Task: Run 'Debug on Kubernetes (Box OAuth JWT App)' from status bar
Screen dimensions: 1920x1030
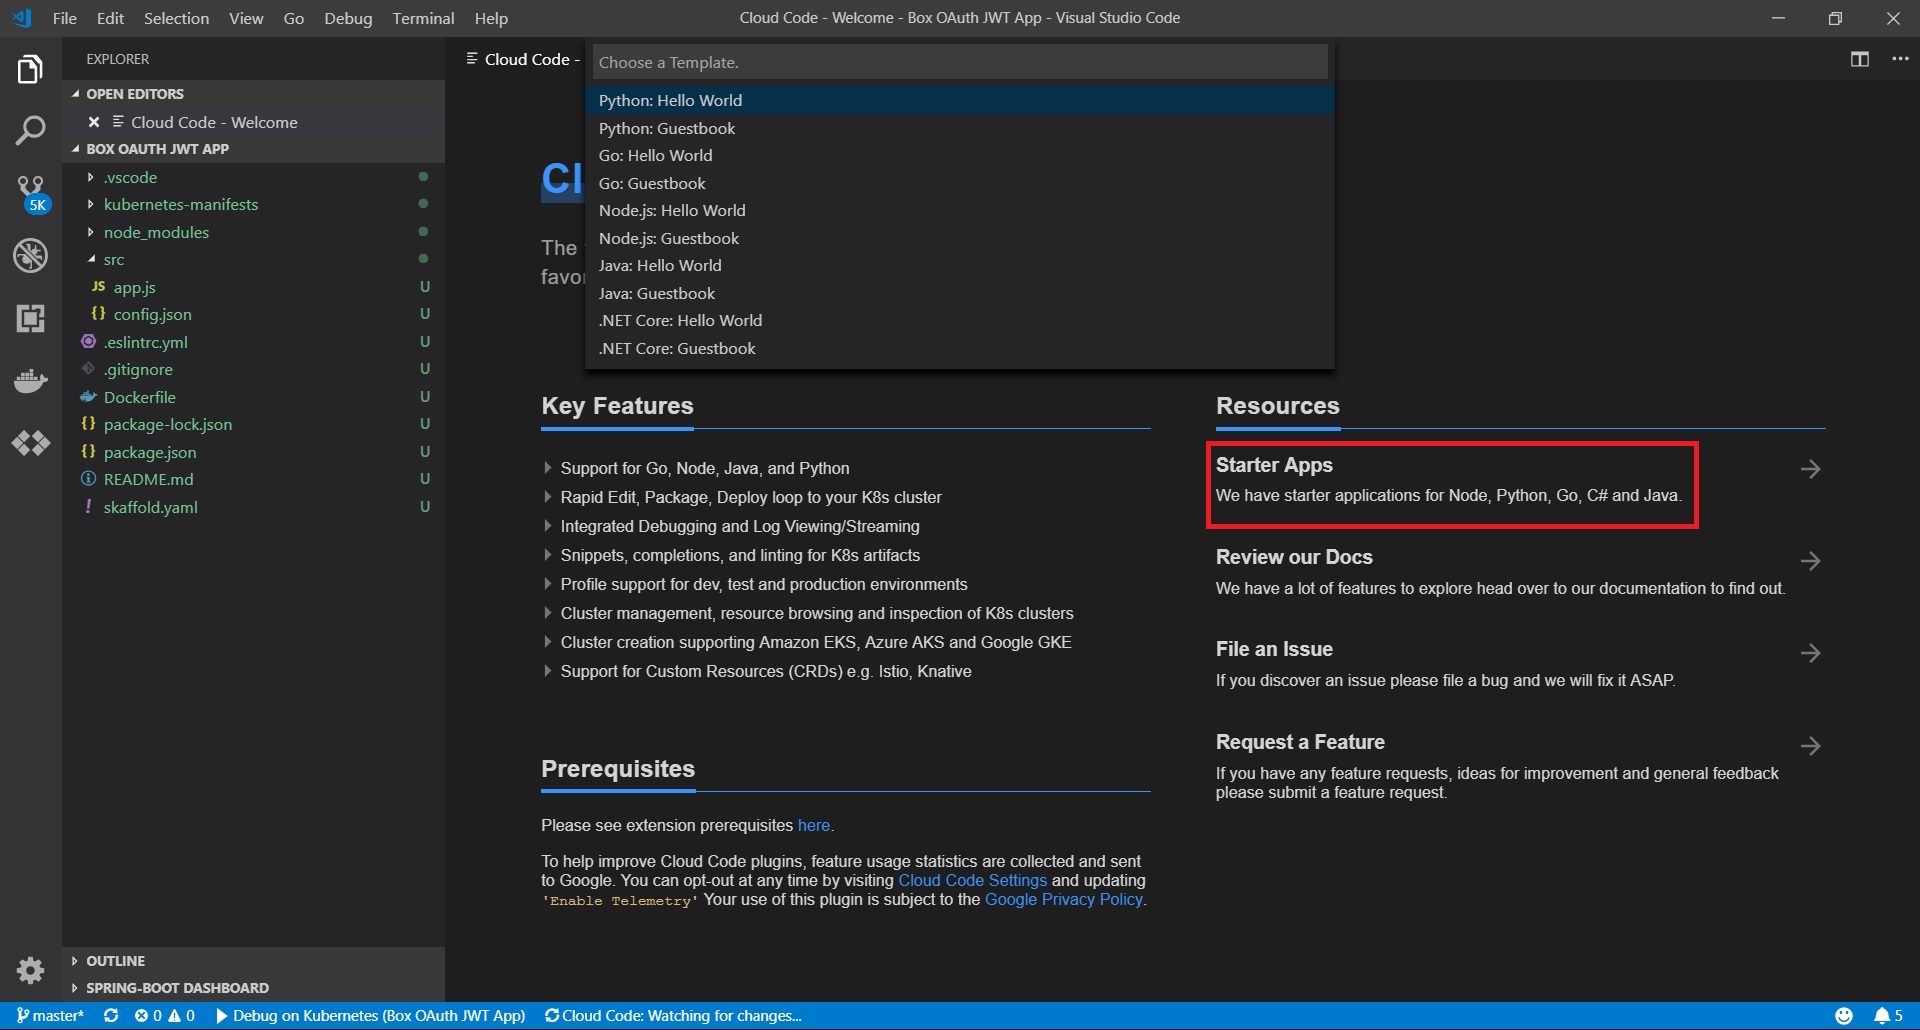Action: point(373,1015)
